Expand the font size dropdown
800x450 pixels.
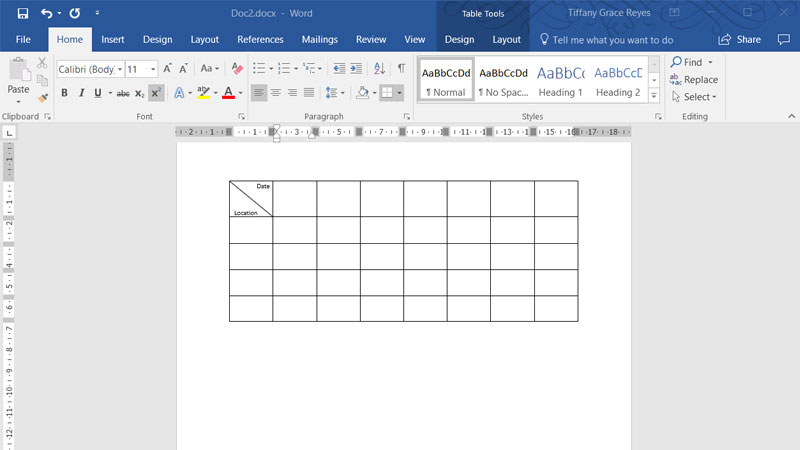(x=153, y=70)
